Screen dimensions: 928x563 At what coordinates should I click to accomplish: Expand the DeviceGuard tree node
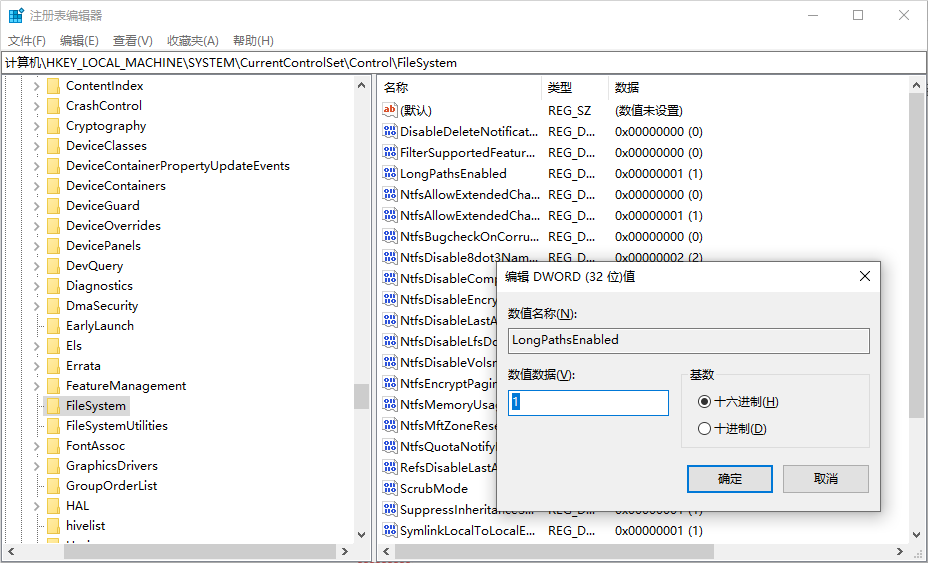point(37,206)
